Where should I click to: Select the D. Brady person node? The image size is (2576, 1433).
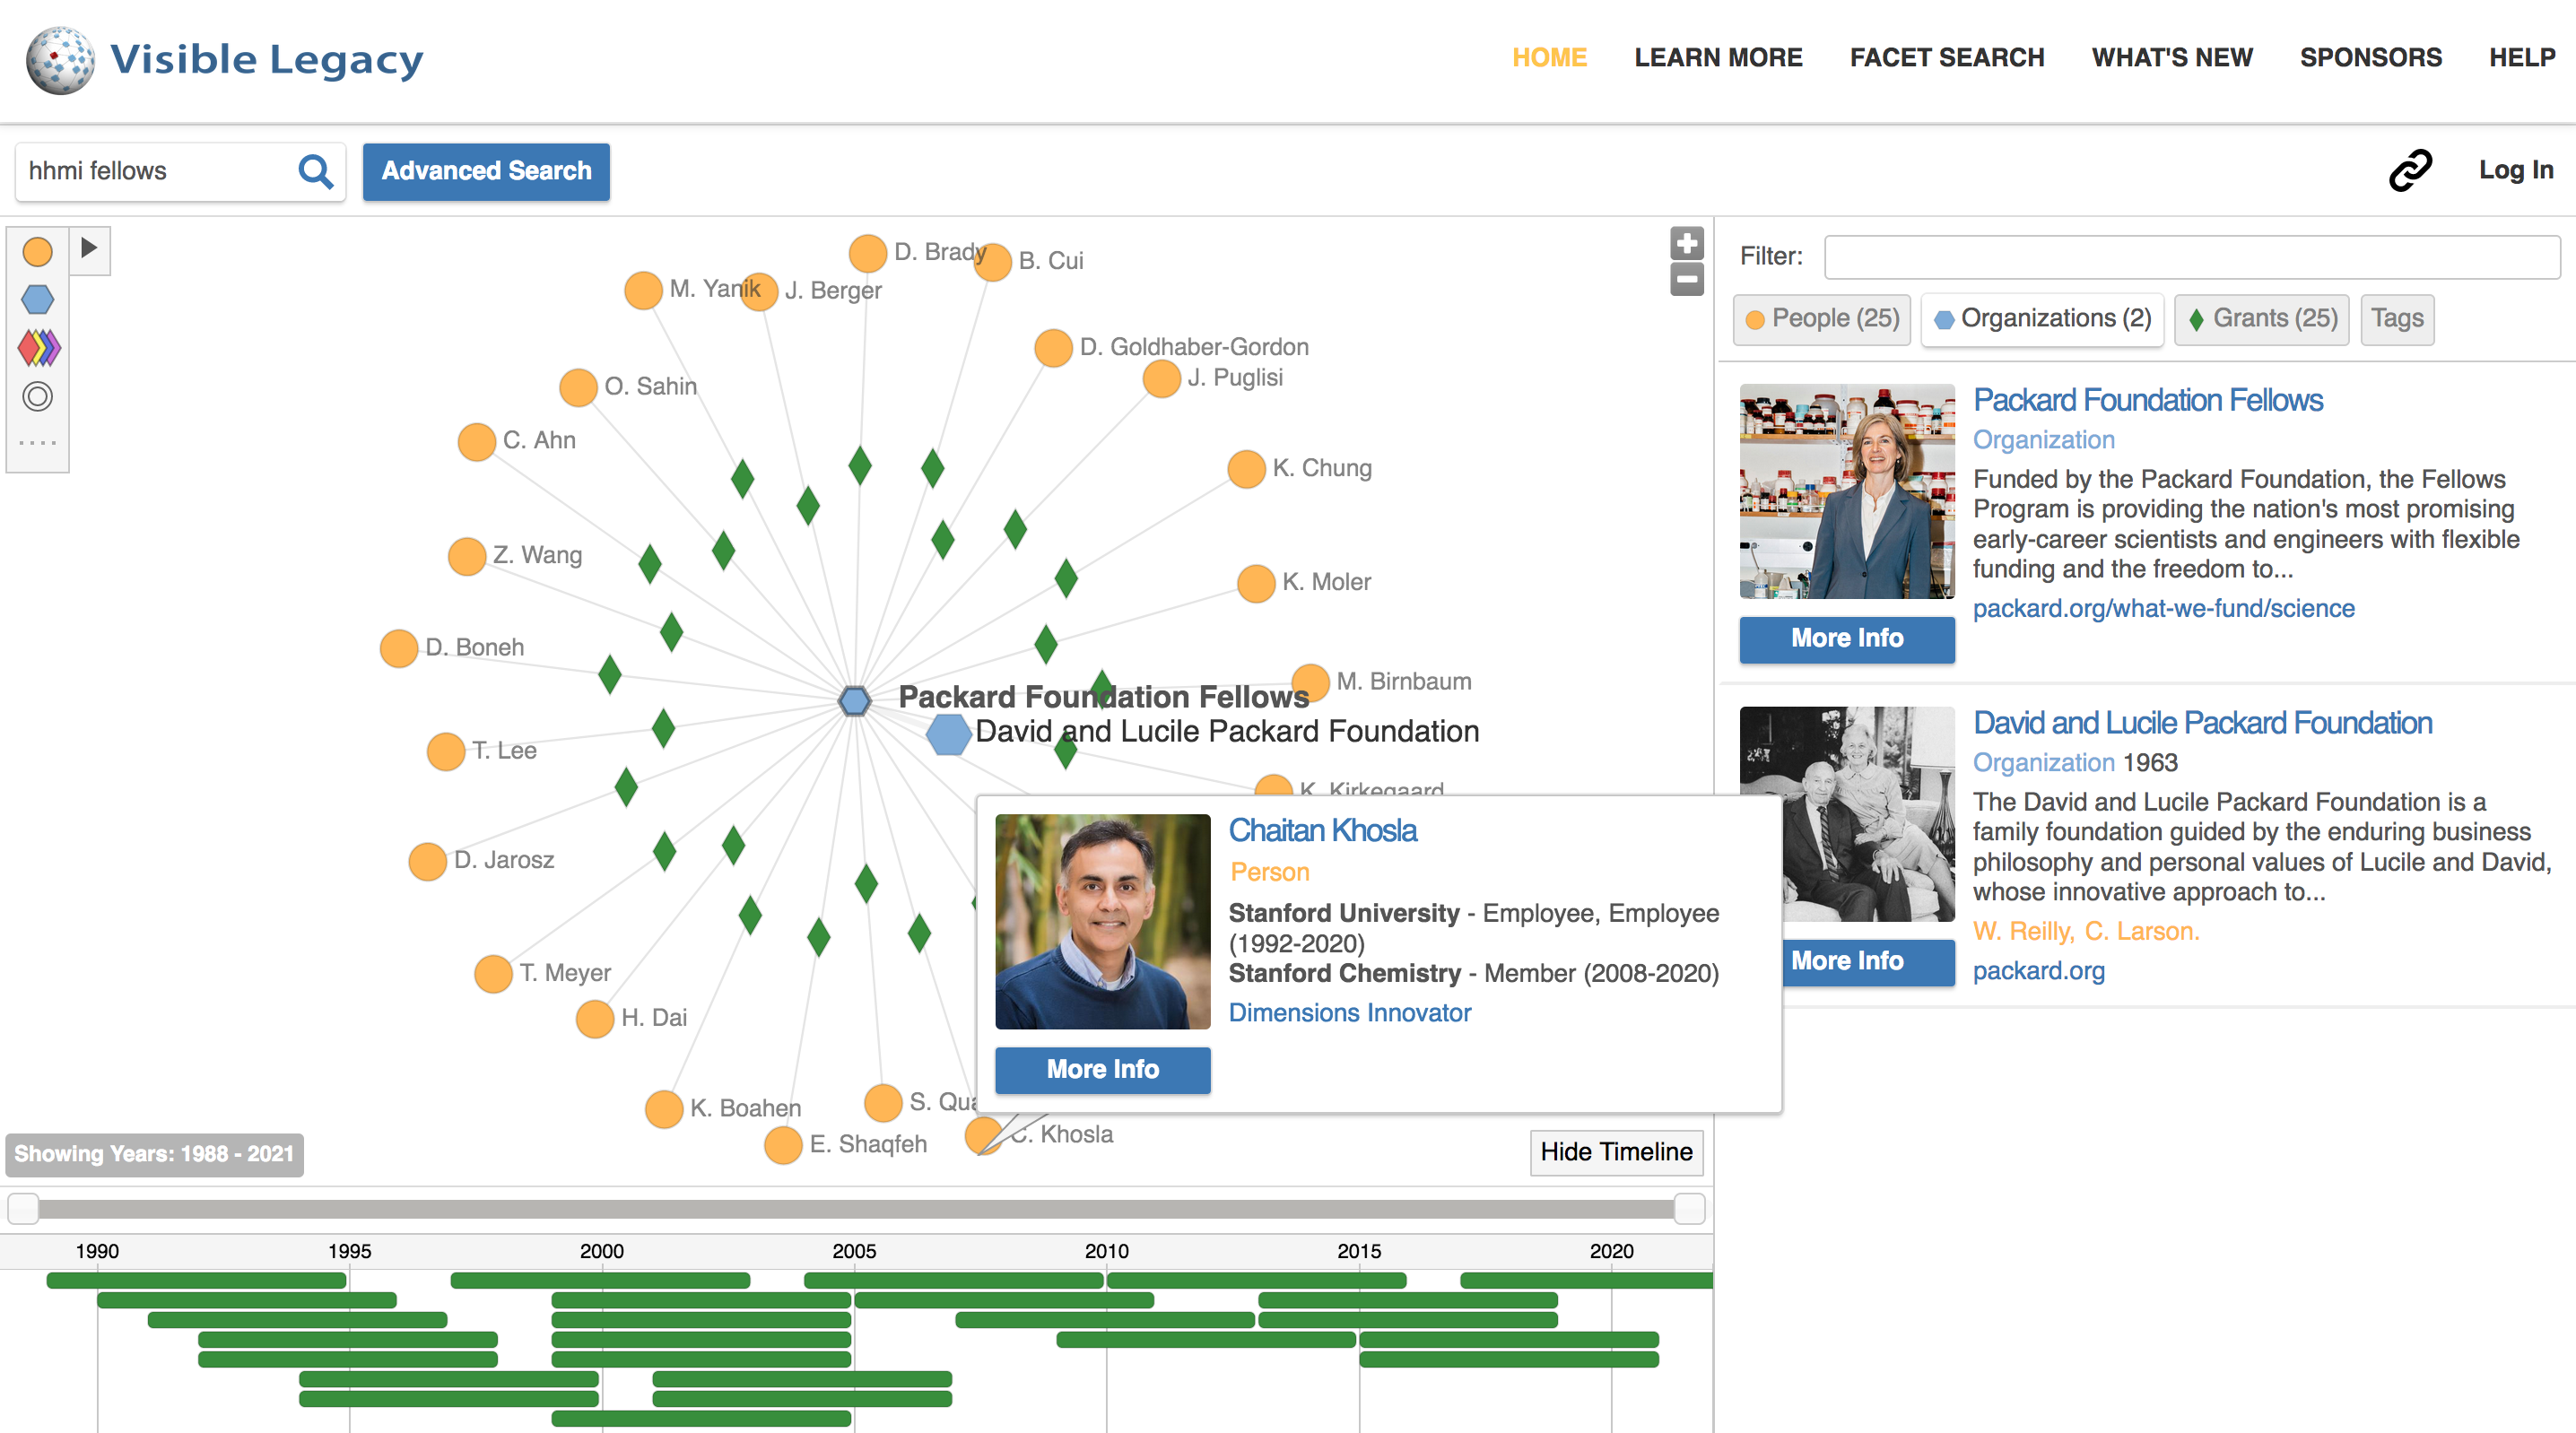[x=867, y=253]
